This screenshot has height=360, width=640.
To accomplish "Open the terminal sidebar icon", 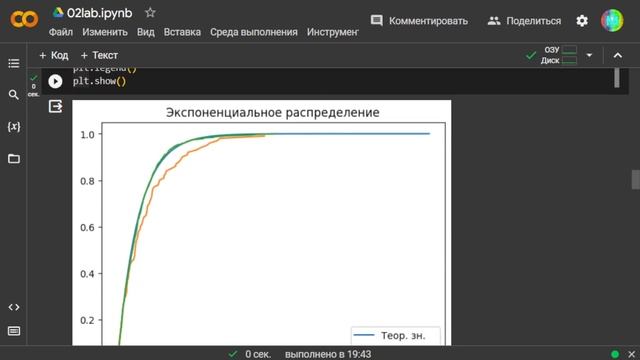I will (13, 331).
